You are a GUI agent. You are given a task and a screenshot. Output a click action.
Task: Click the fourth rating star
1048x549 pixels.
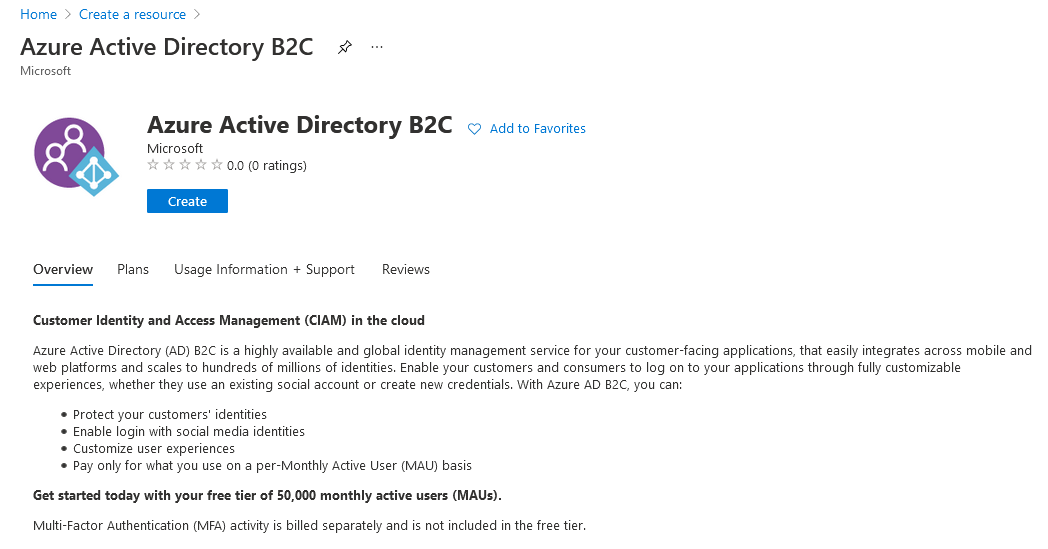201,164
